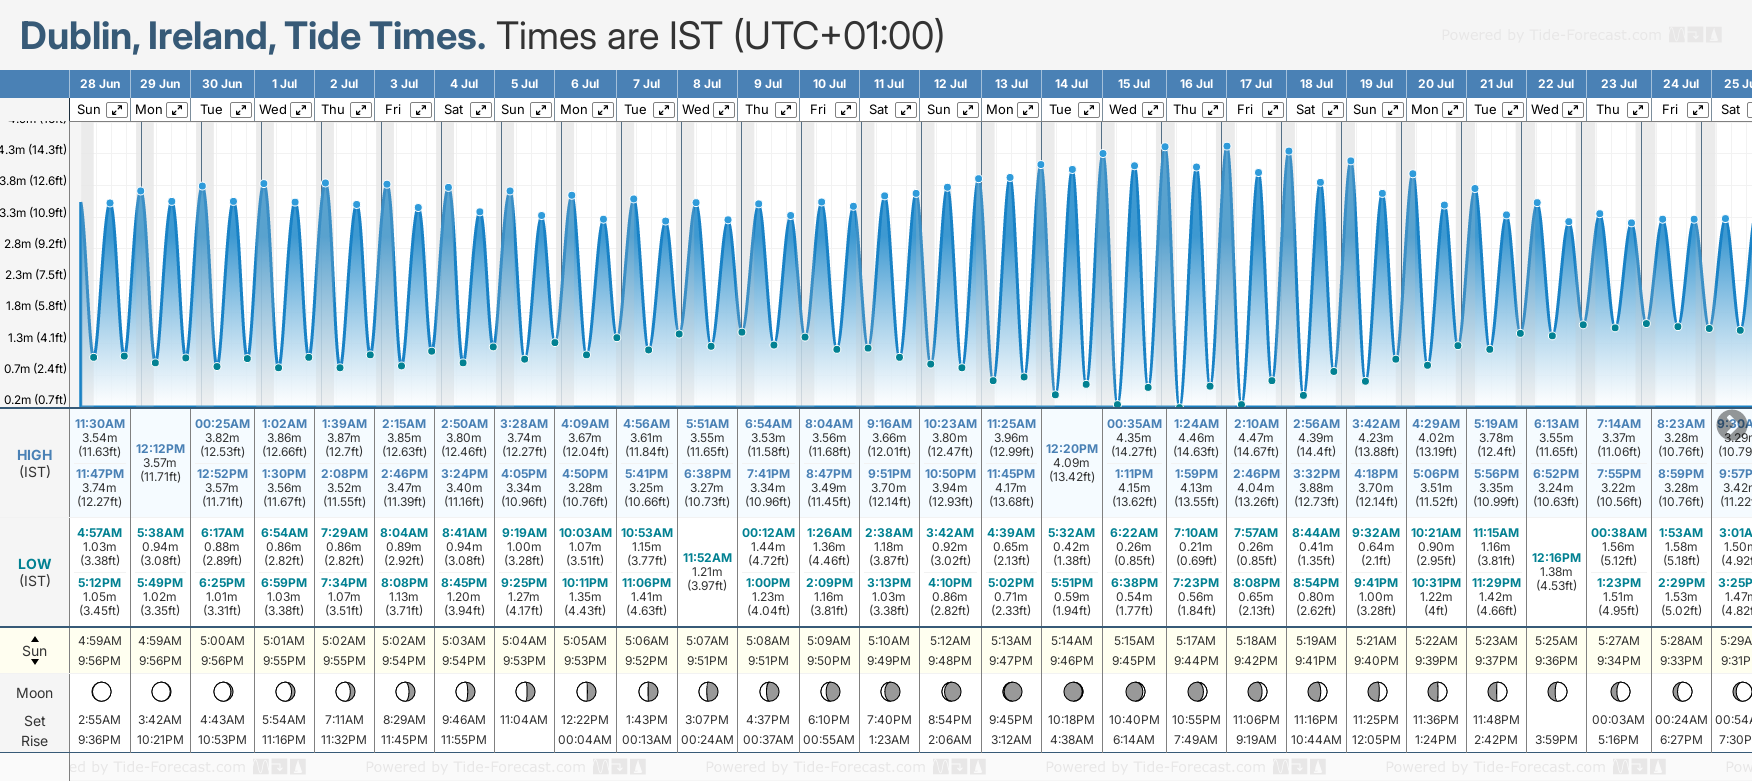Expand the Wed 22 Jul day view icon
1752x781 pixels.
click(x=1573, y=110)
